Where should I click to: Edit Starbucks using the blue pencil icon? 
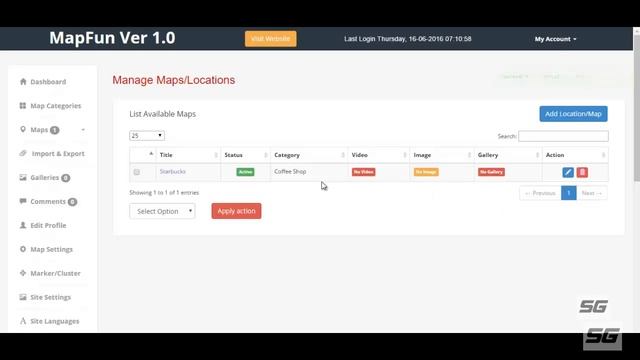click(568, 172)
